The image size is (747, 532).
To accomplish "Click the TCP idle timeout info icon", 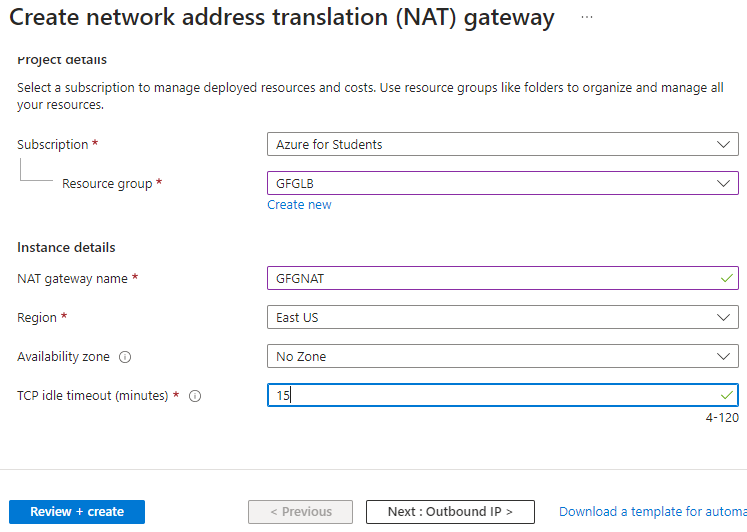I will pyautogui.click(x=195, y=396).
